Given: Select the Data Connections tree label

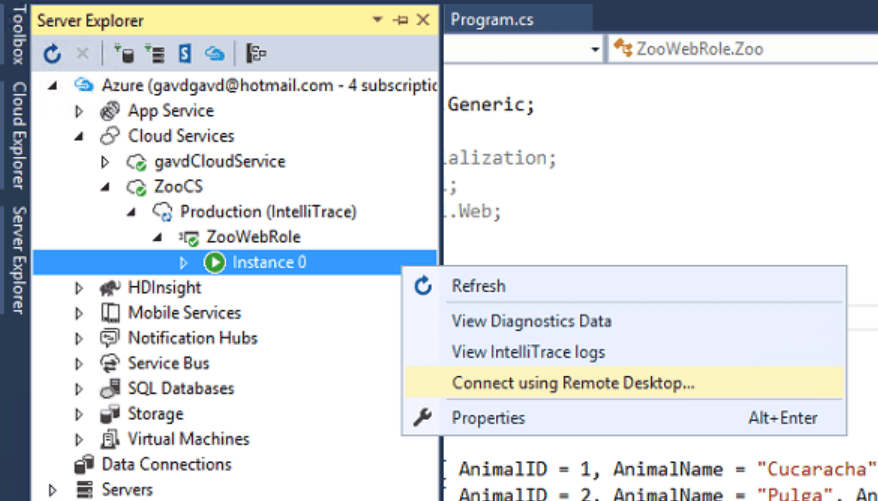Looking at the screenshot, I should pyautogui.click(x=166, y=464).
